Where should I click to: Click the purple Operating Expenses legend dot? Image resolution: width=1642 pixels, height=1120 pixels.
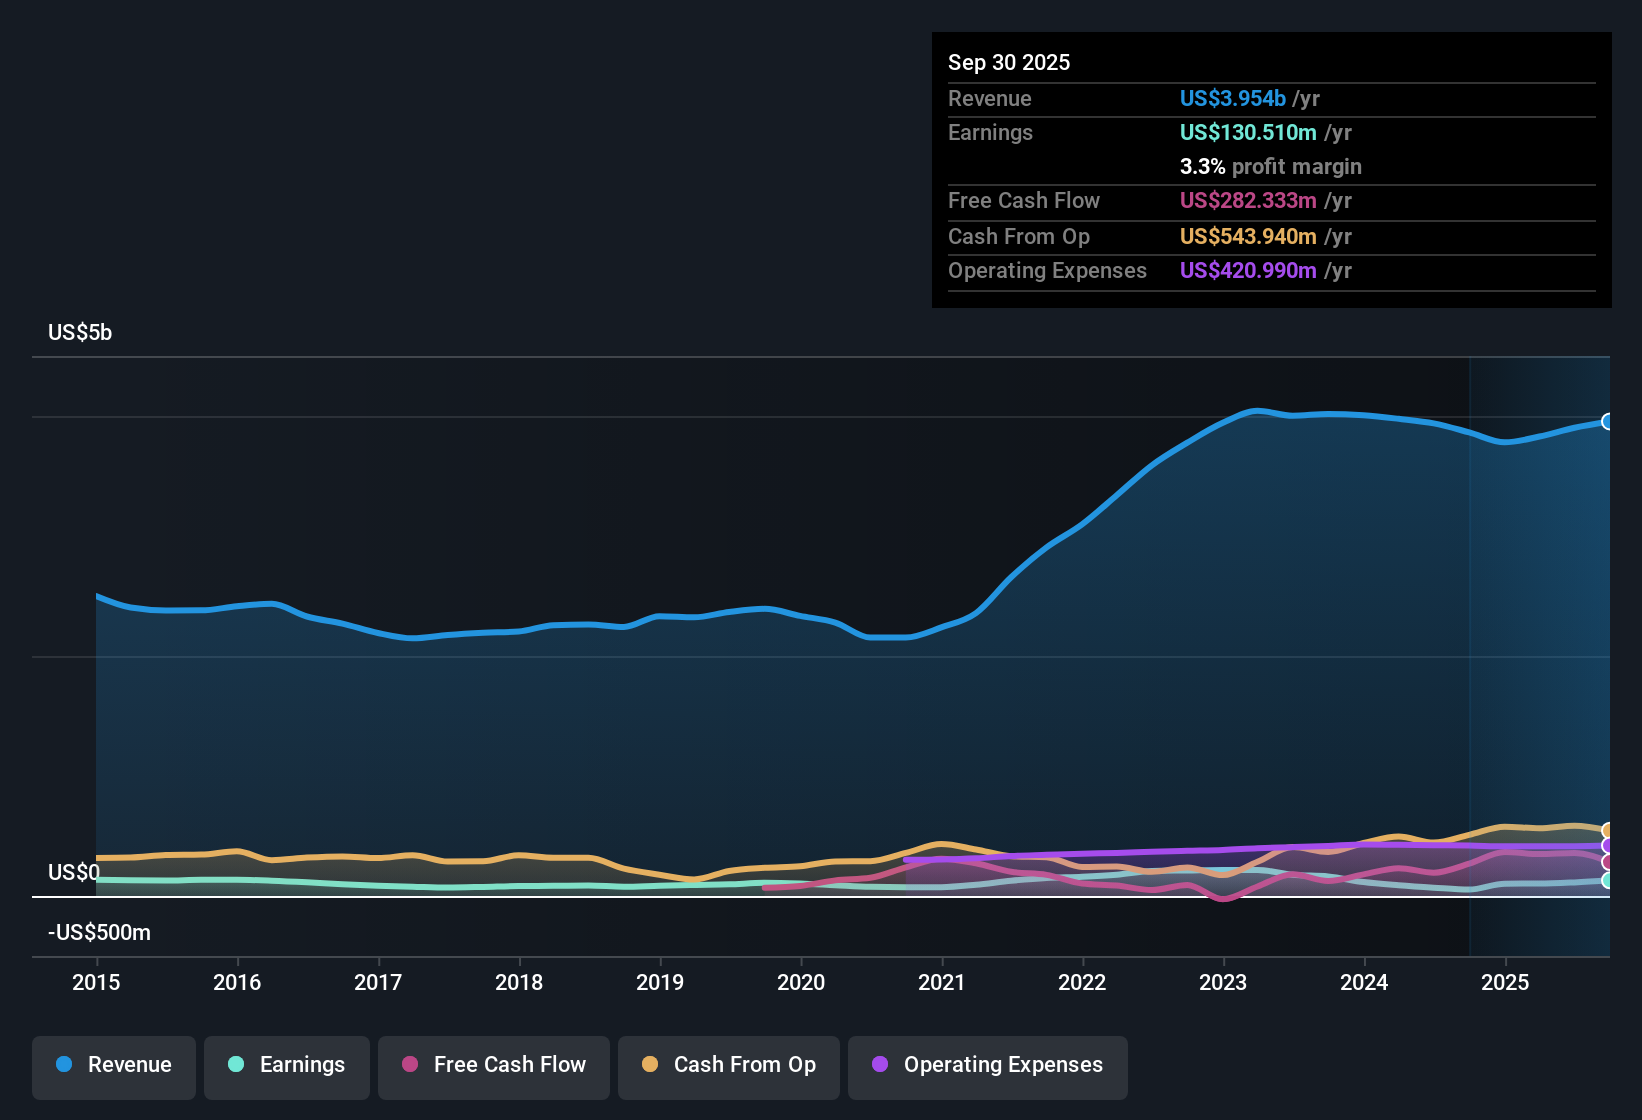click(880, 1065)
